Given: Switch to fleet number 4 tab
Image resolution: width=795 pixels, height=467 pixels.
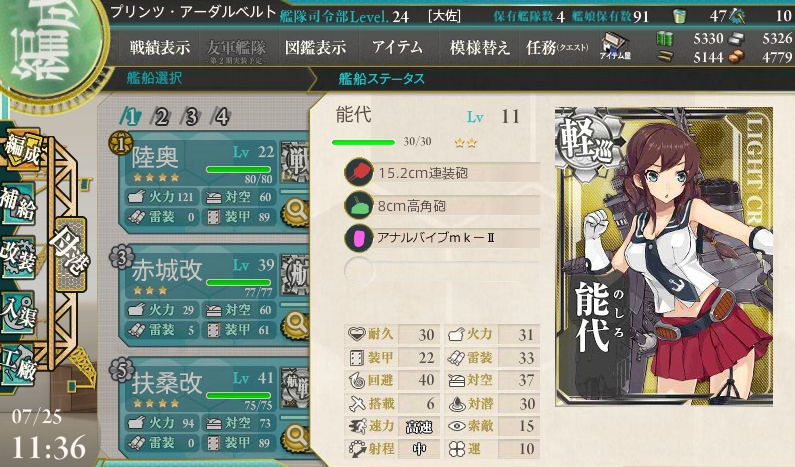Looking at the screenshot, I should (x=221, y=117).
